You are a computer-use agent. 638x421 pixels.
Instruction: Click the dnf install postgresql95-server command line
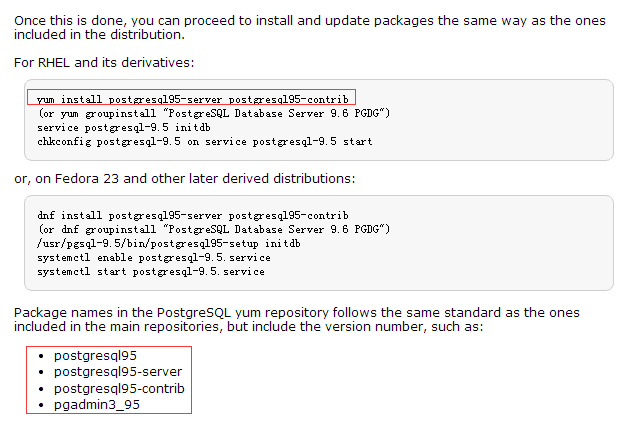point(192,216)
